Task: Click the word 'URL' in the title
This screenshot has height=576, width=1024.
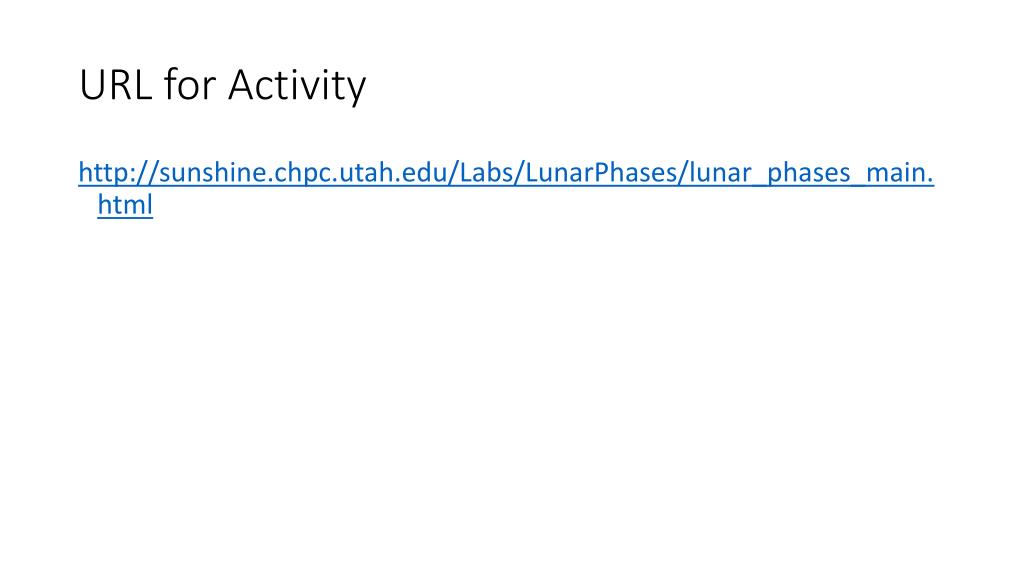Action: [116, 84]
